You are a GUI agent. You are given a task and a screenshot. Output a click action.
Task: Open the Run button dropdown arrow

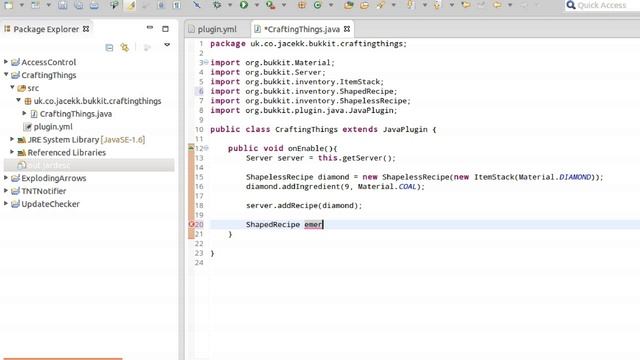coord(257,5)
